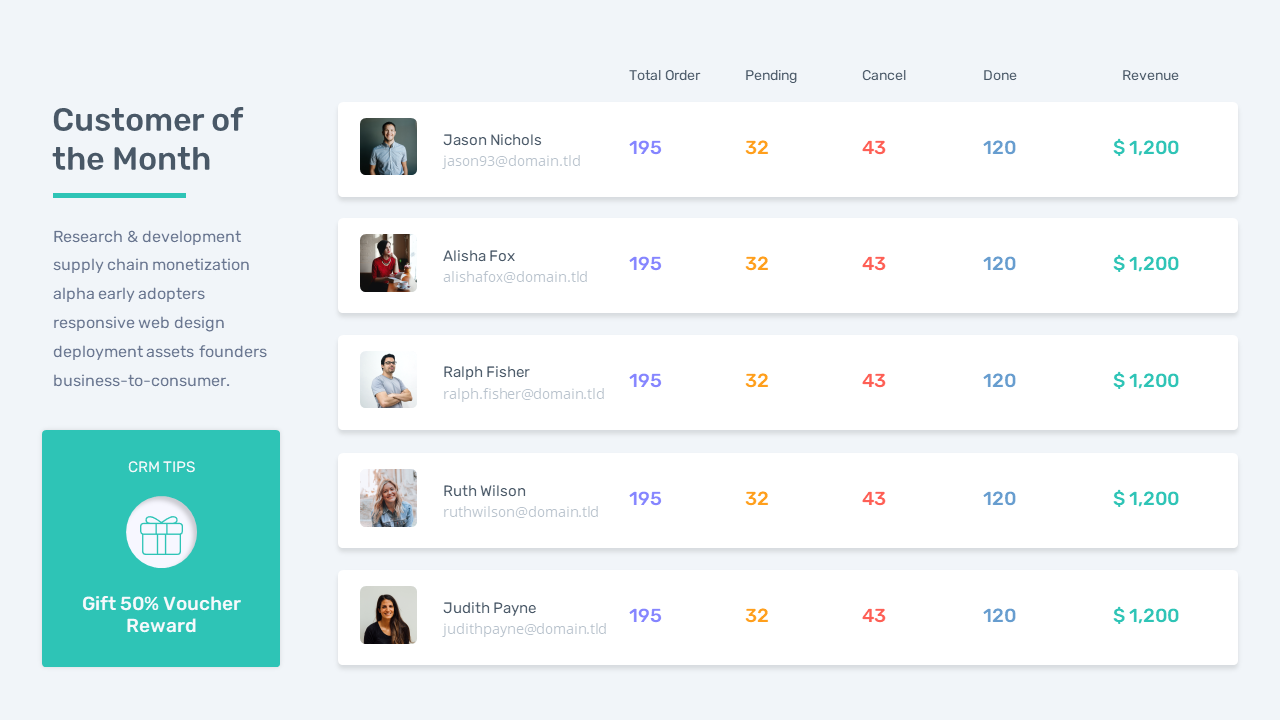The image size is (1280, 720).
Task: Choose the name Judith Payne
Action: [x=490, y=608]
